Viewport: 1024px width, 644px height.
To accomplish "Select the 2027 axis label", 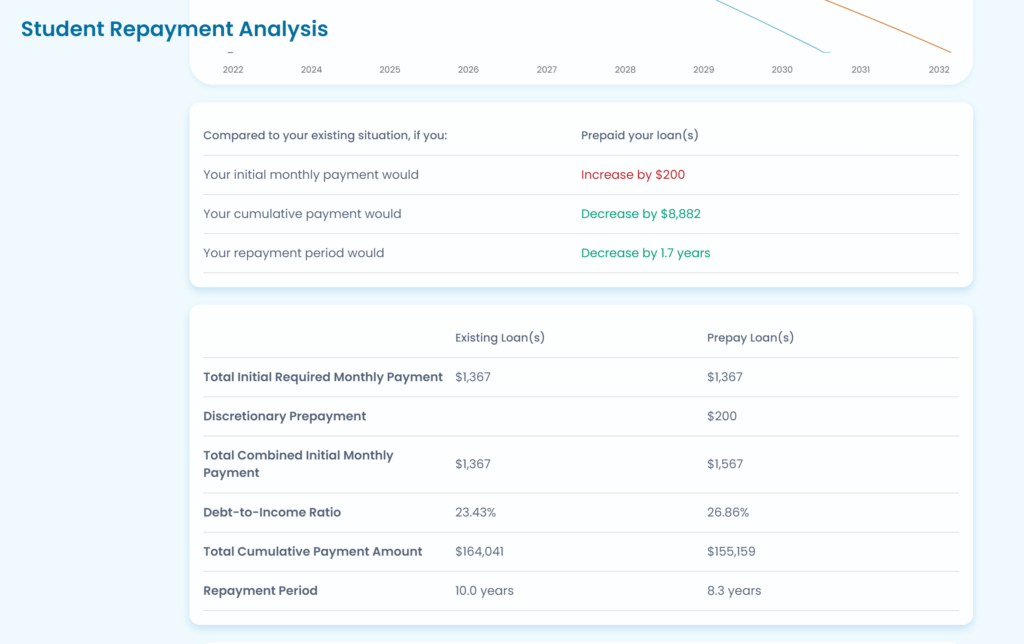I will pyautogui.click(x=546, y=70).
